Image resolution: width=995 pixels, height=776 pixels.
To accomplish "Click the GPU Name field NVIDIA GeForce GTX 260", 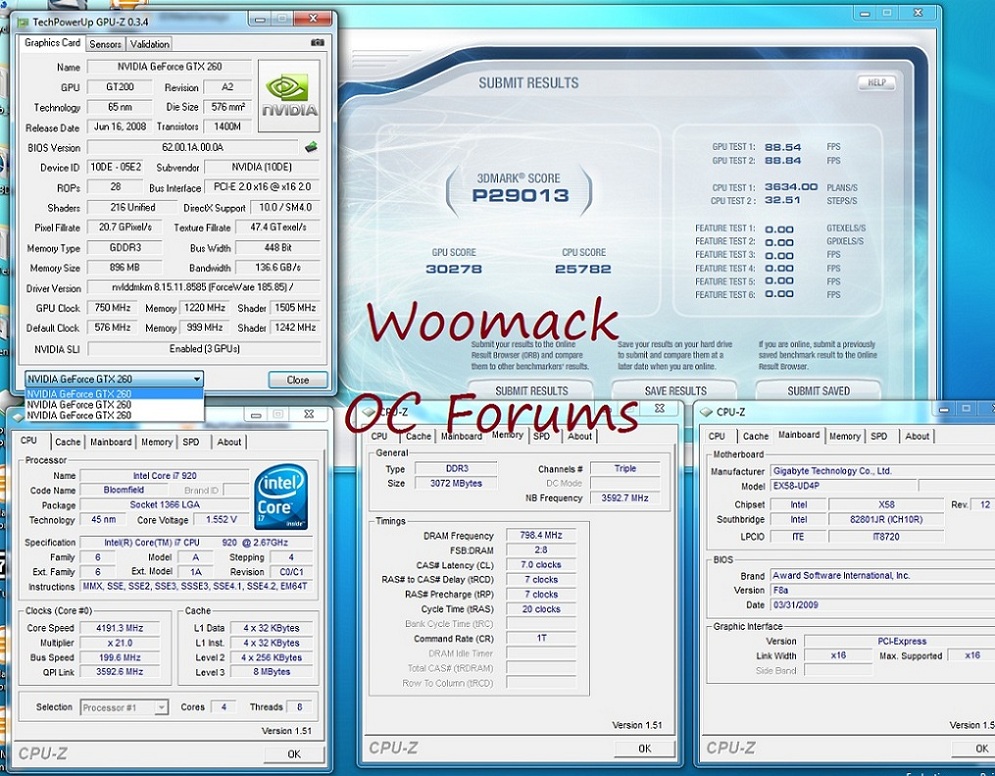I will (x=169, y=67).
